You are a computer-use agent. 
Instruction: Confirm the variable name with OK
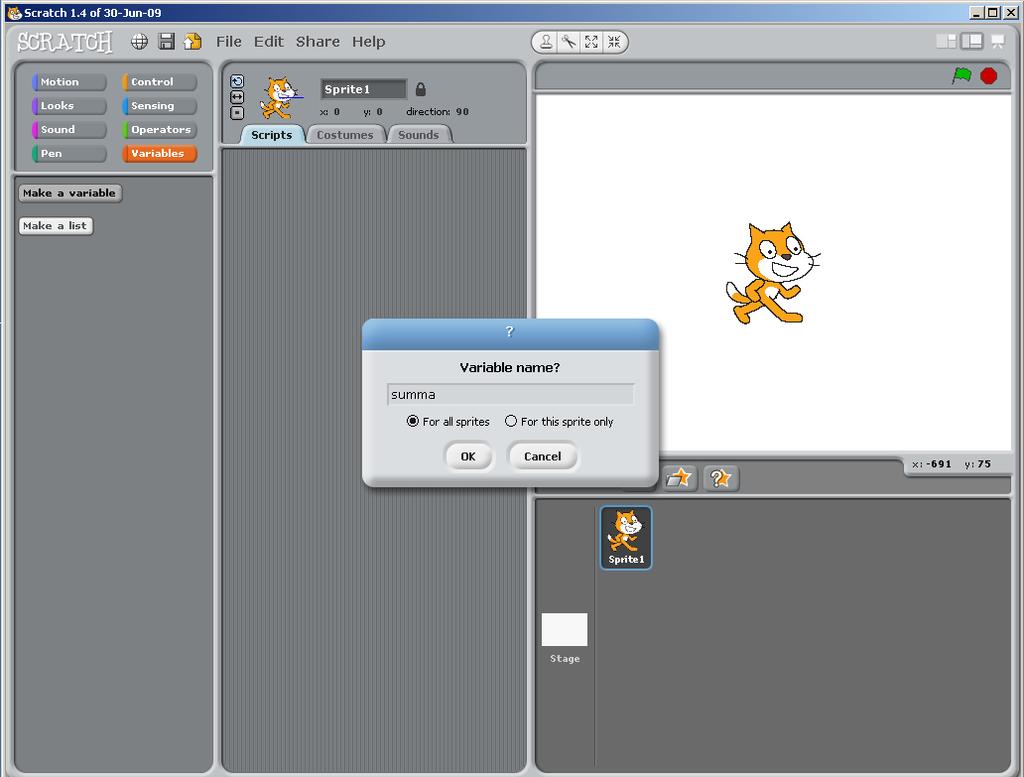point(468,456)
